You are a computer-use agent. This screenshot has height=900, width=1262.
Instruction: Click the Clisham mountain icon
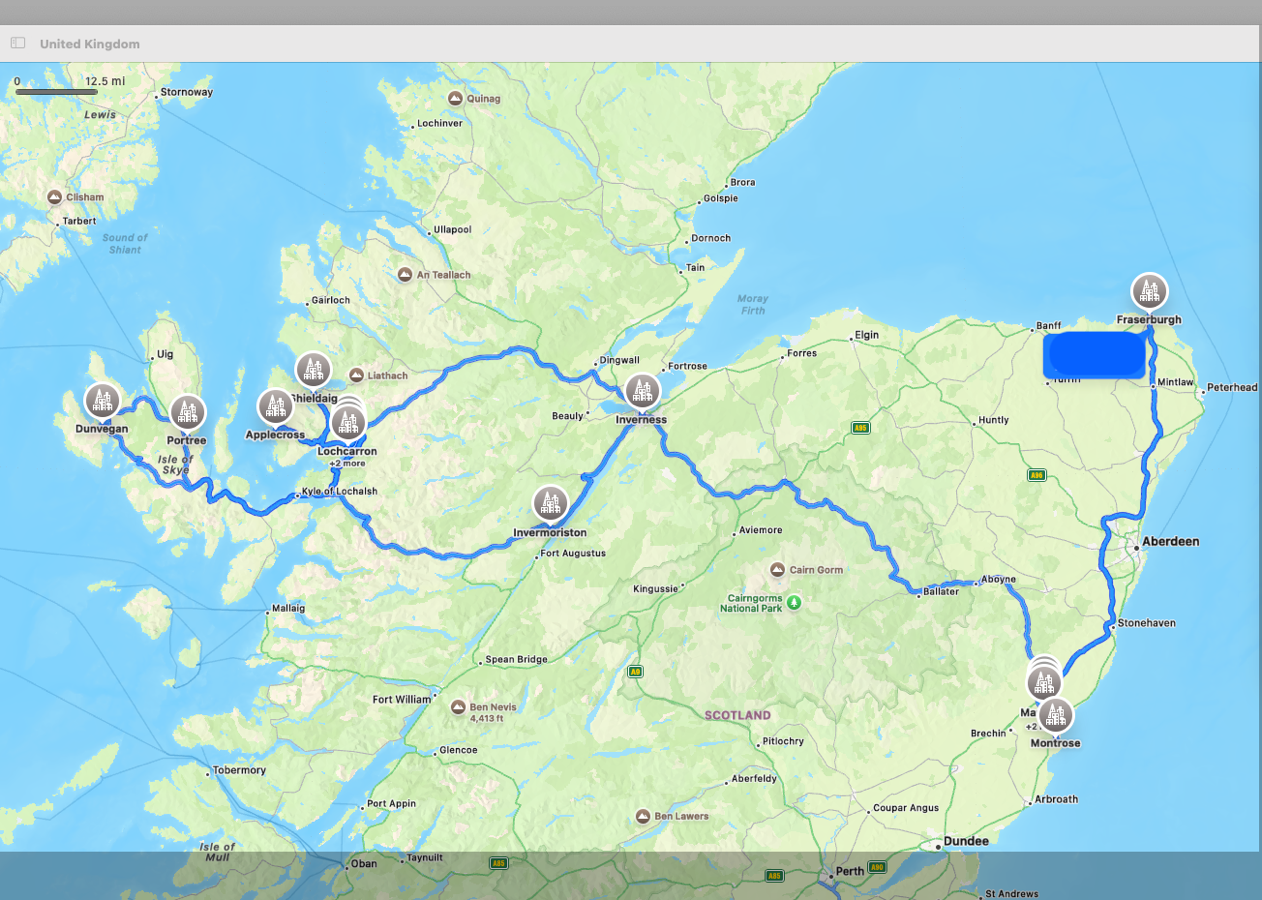(x=55, y=197)
